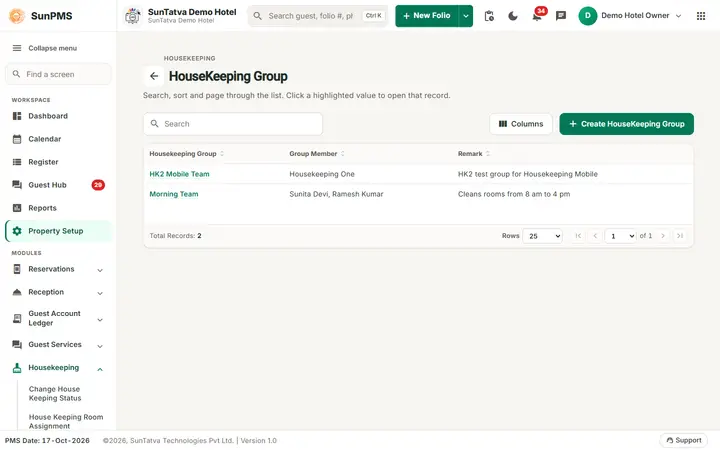Click the Find a screen field
Image resolution: width=720 pixels, height=450 pixels.
[58, 74]
